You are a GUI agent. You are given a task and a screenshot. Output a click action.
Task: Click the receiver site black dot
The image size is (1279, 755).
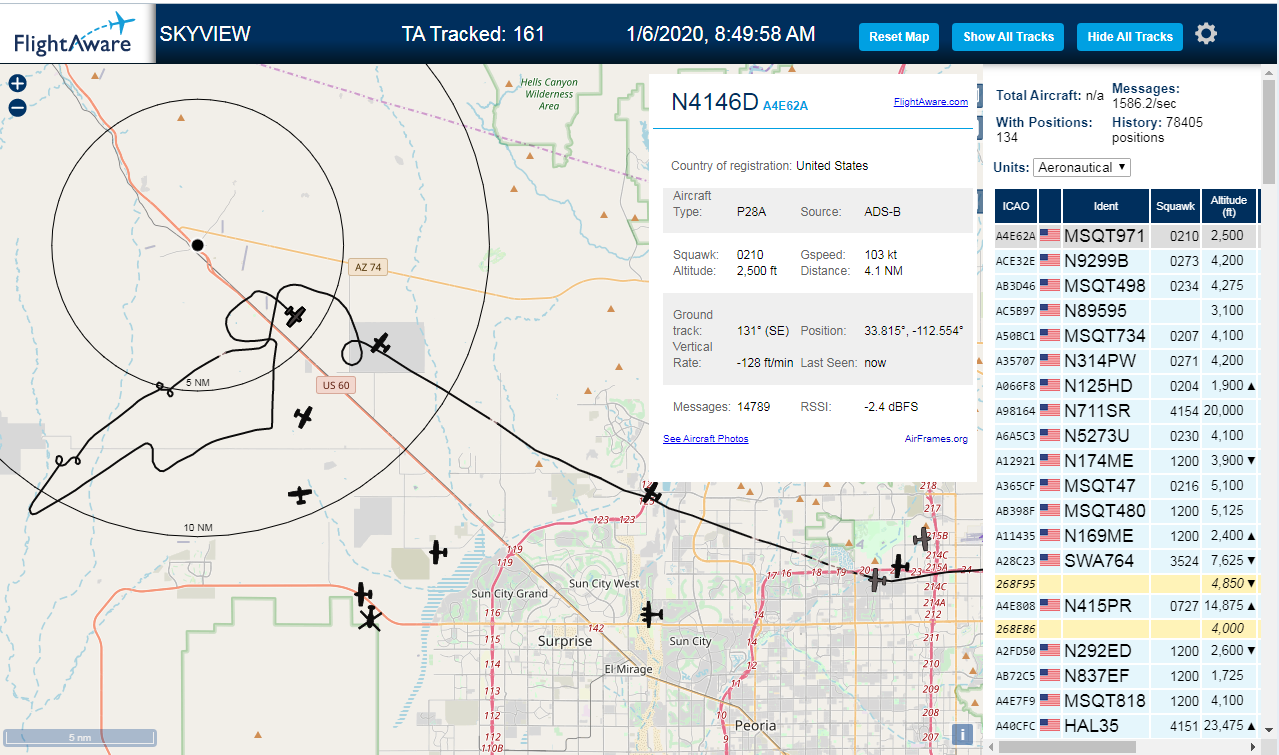(x=198, y=245)
